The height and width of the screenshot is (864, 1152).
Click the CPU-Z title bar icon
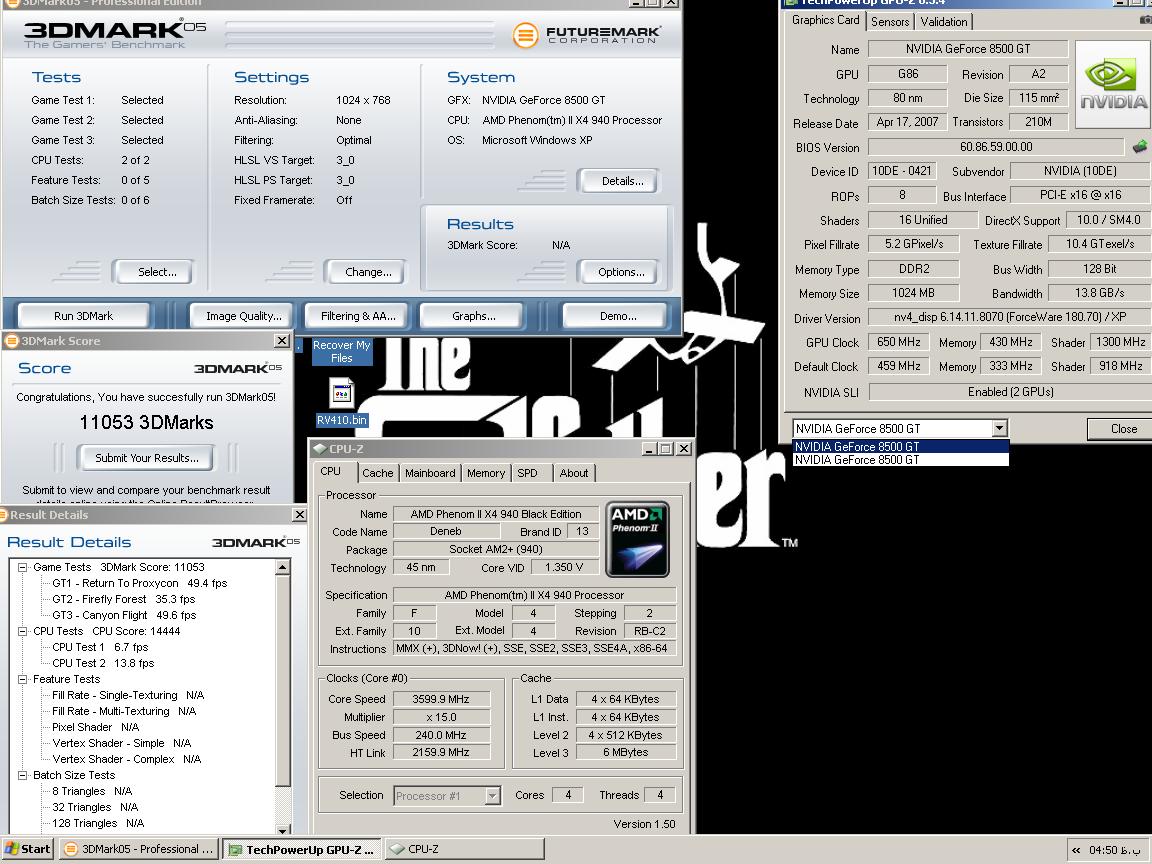coord(319,449)
